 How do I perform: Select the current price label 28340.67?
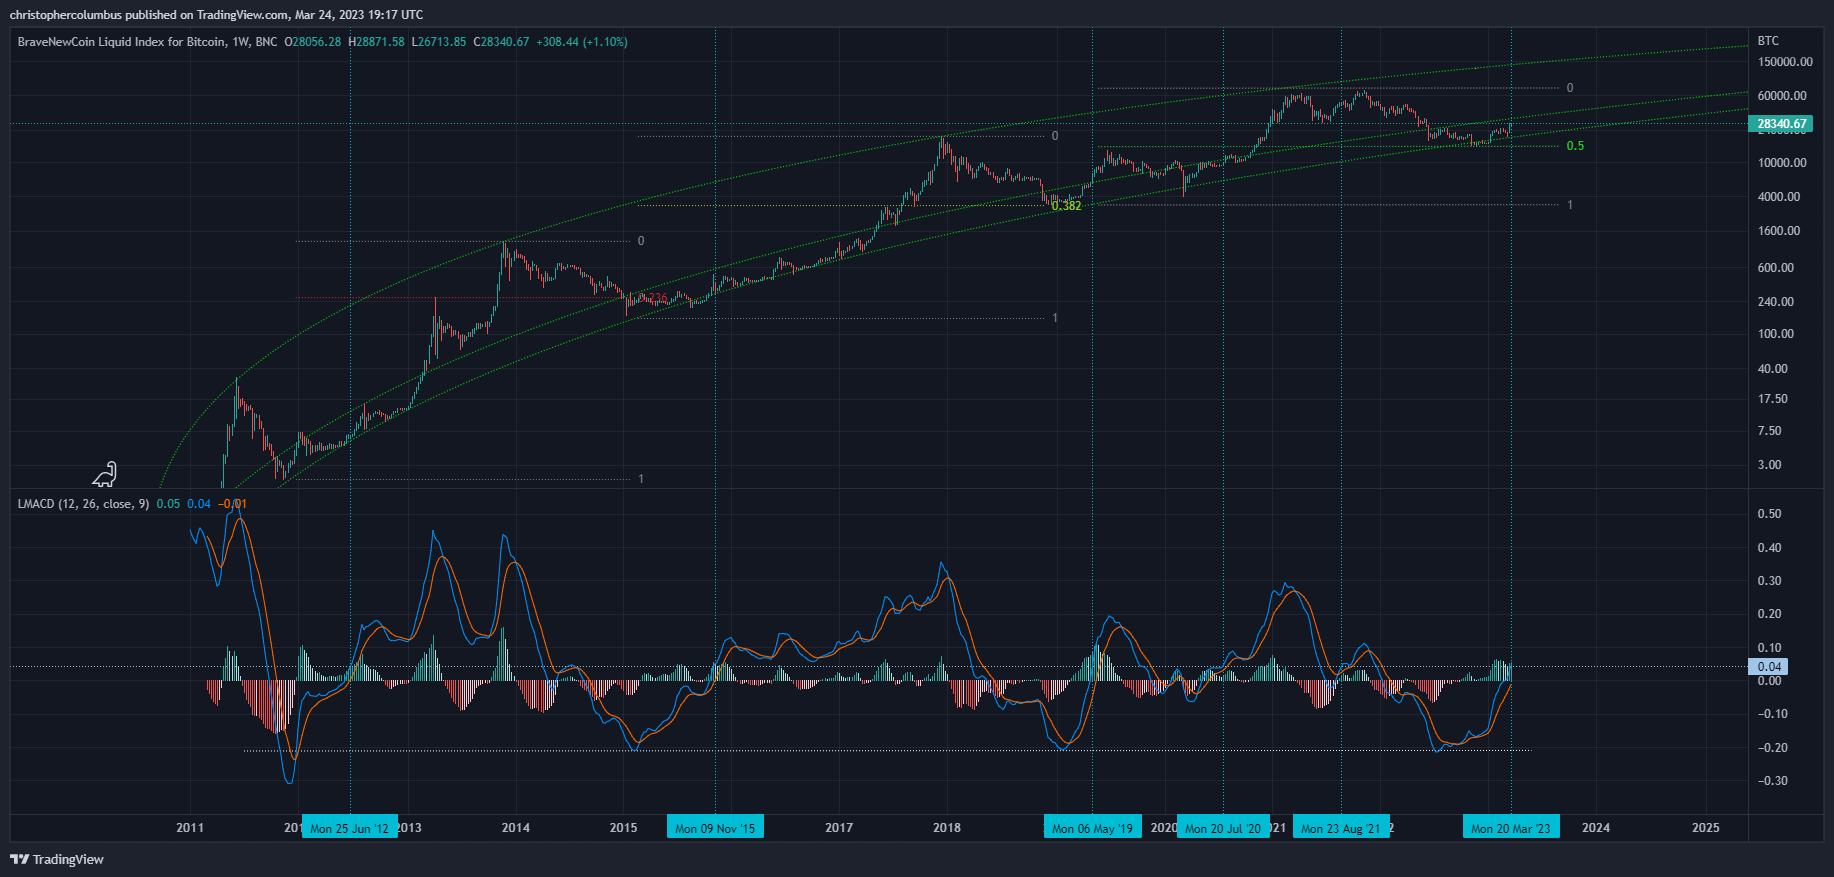tap(1782, 124)
